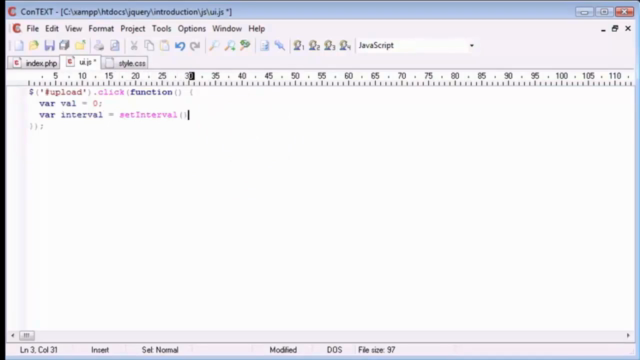Copy the selection with the toolbar icon
The width and height of the screenshot is (640, 360).
click(149, 45)
